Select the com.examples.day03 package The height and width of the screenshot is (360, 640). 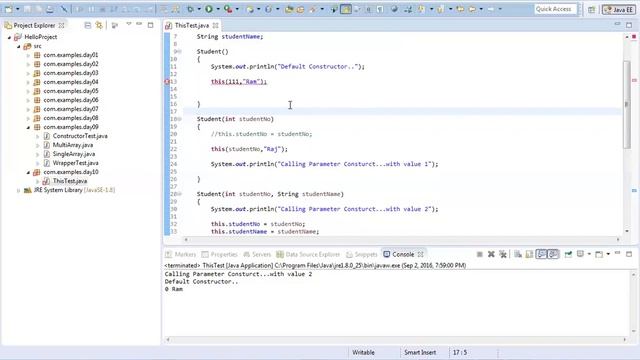[x=71, y=73]
